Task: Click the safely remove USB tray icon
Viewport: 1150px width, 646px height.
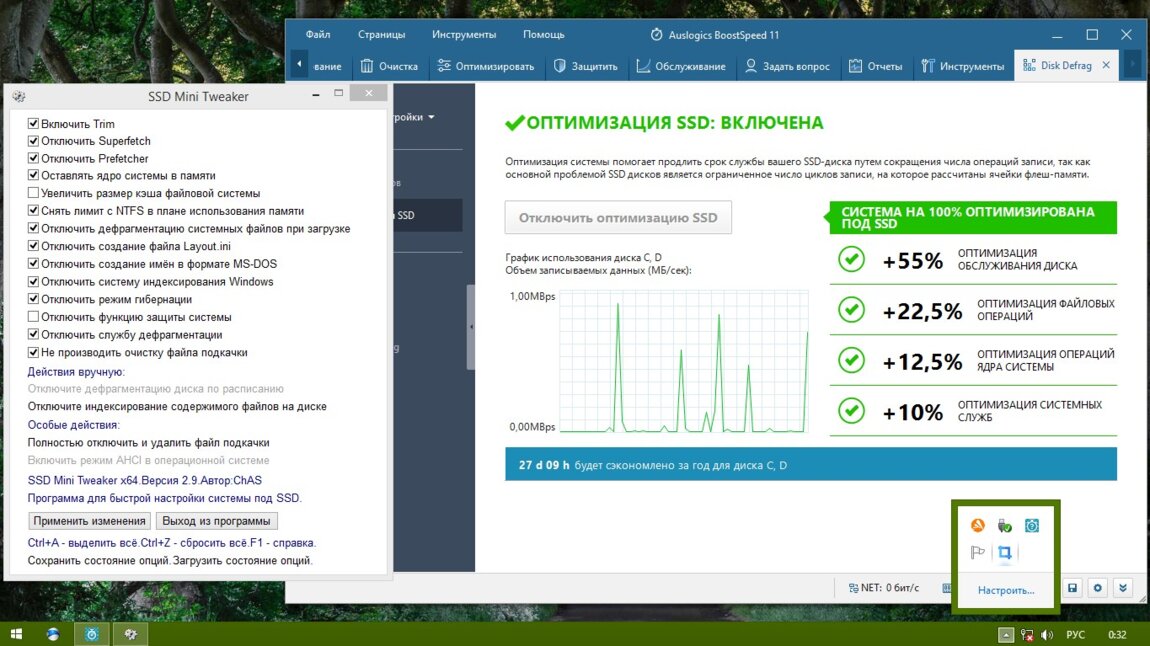Action: [x=1005, y=526]
